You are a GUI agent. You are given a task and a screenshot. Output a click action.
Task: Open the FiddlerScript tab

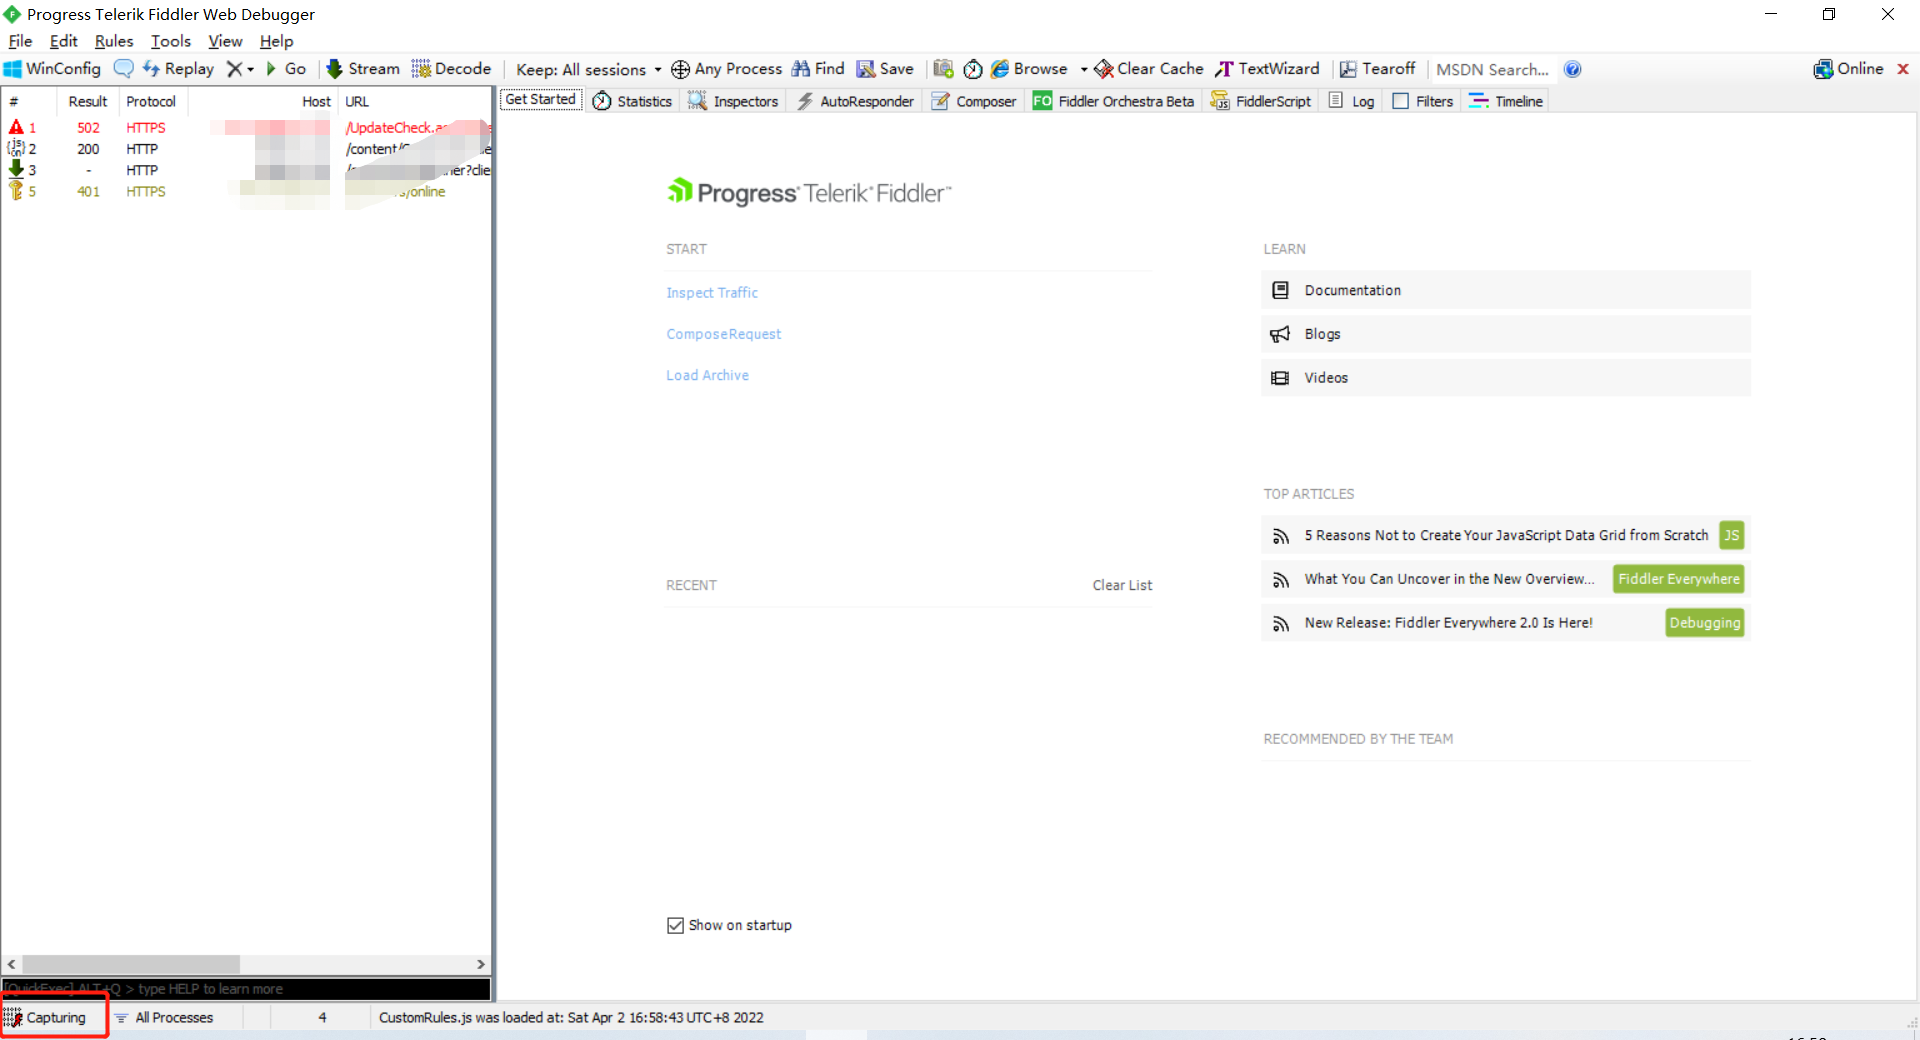1260,101
